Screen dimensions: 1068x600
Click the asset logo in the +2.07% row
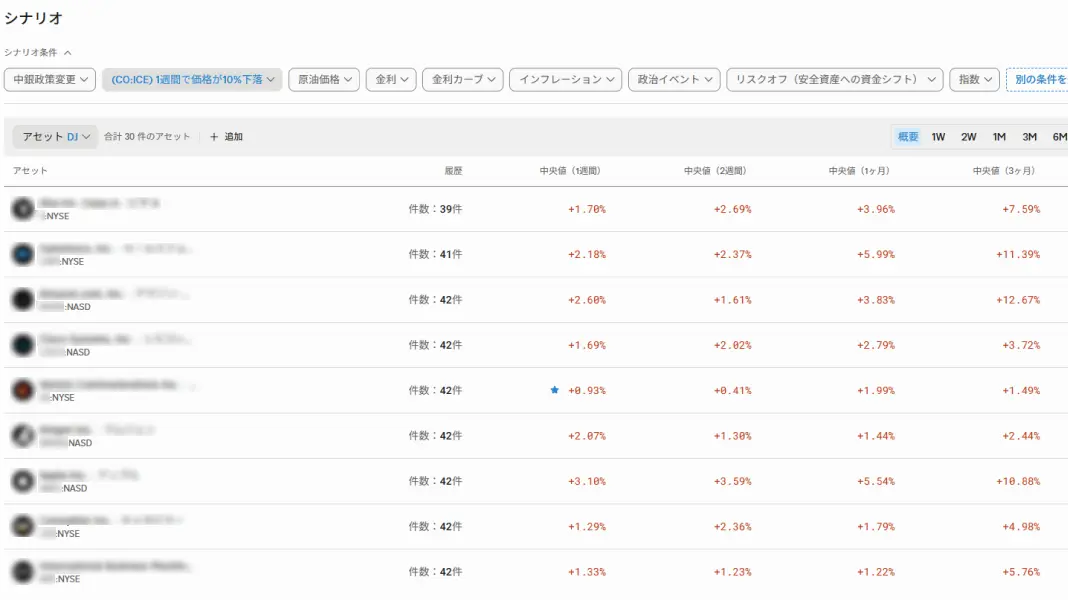click(x=22, y=435)
